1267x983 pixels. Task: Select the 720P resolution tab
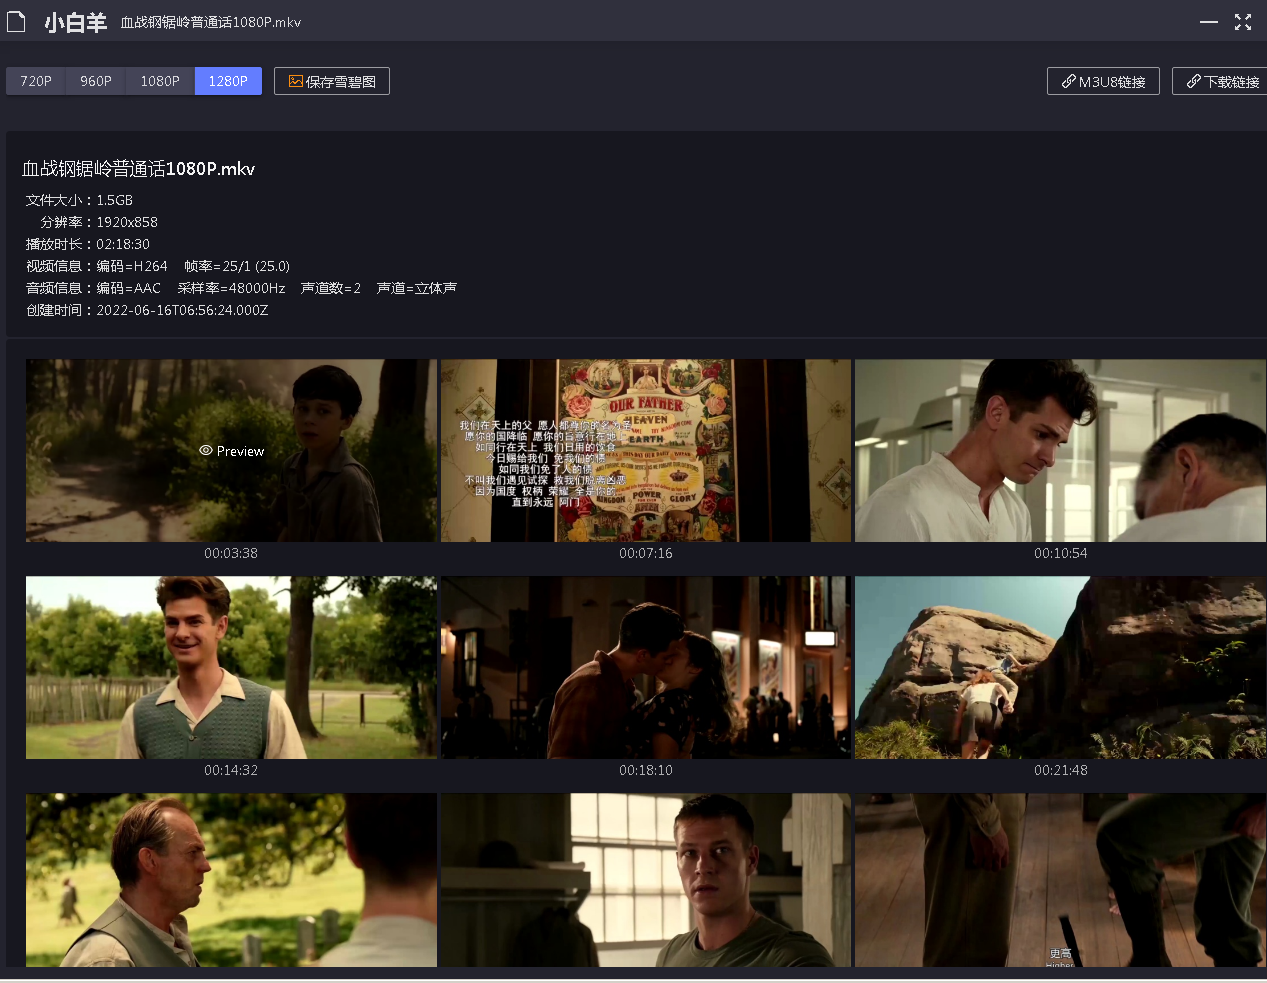tap(36, 81)
